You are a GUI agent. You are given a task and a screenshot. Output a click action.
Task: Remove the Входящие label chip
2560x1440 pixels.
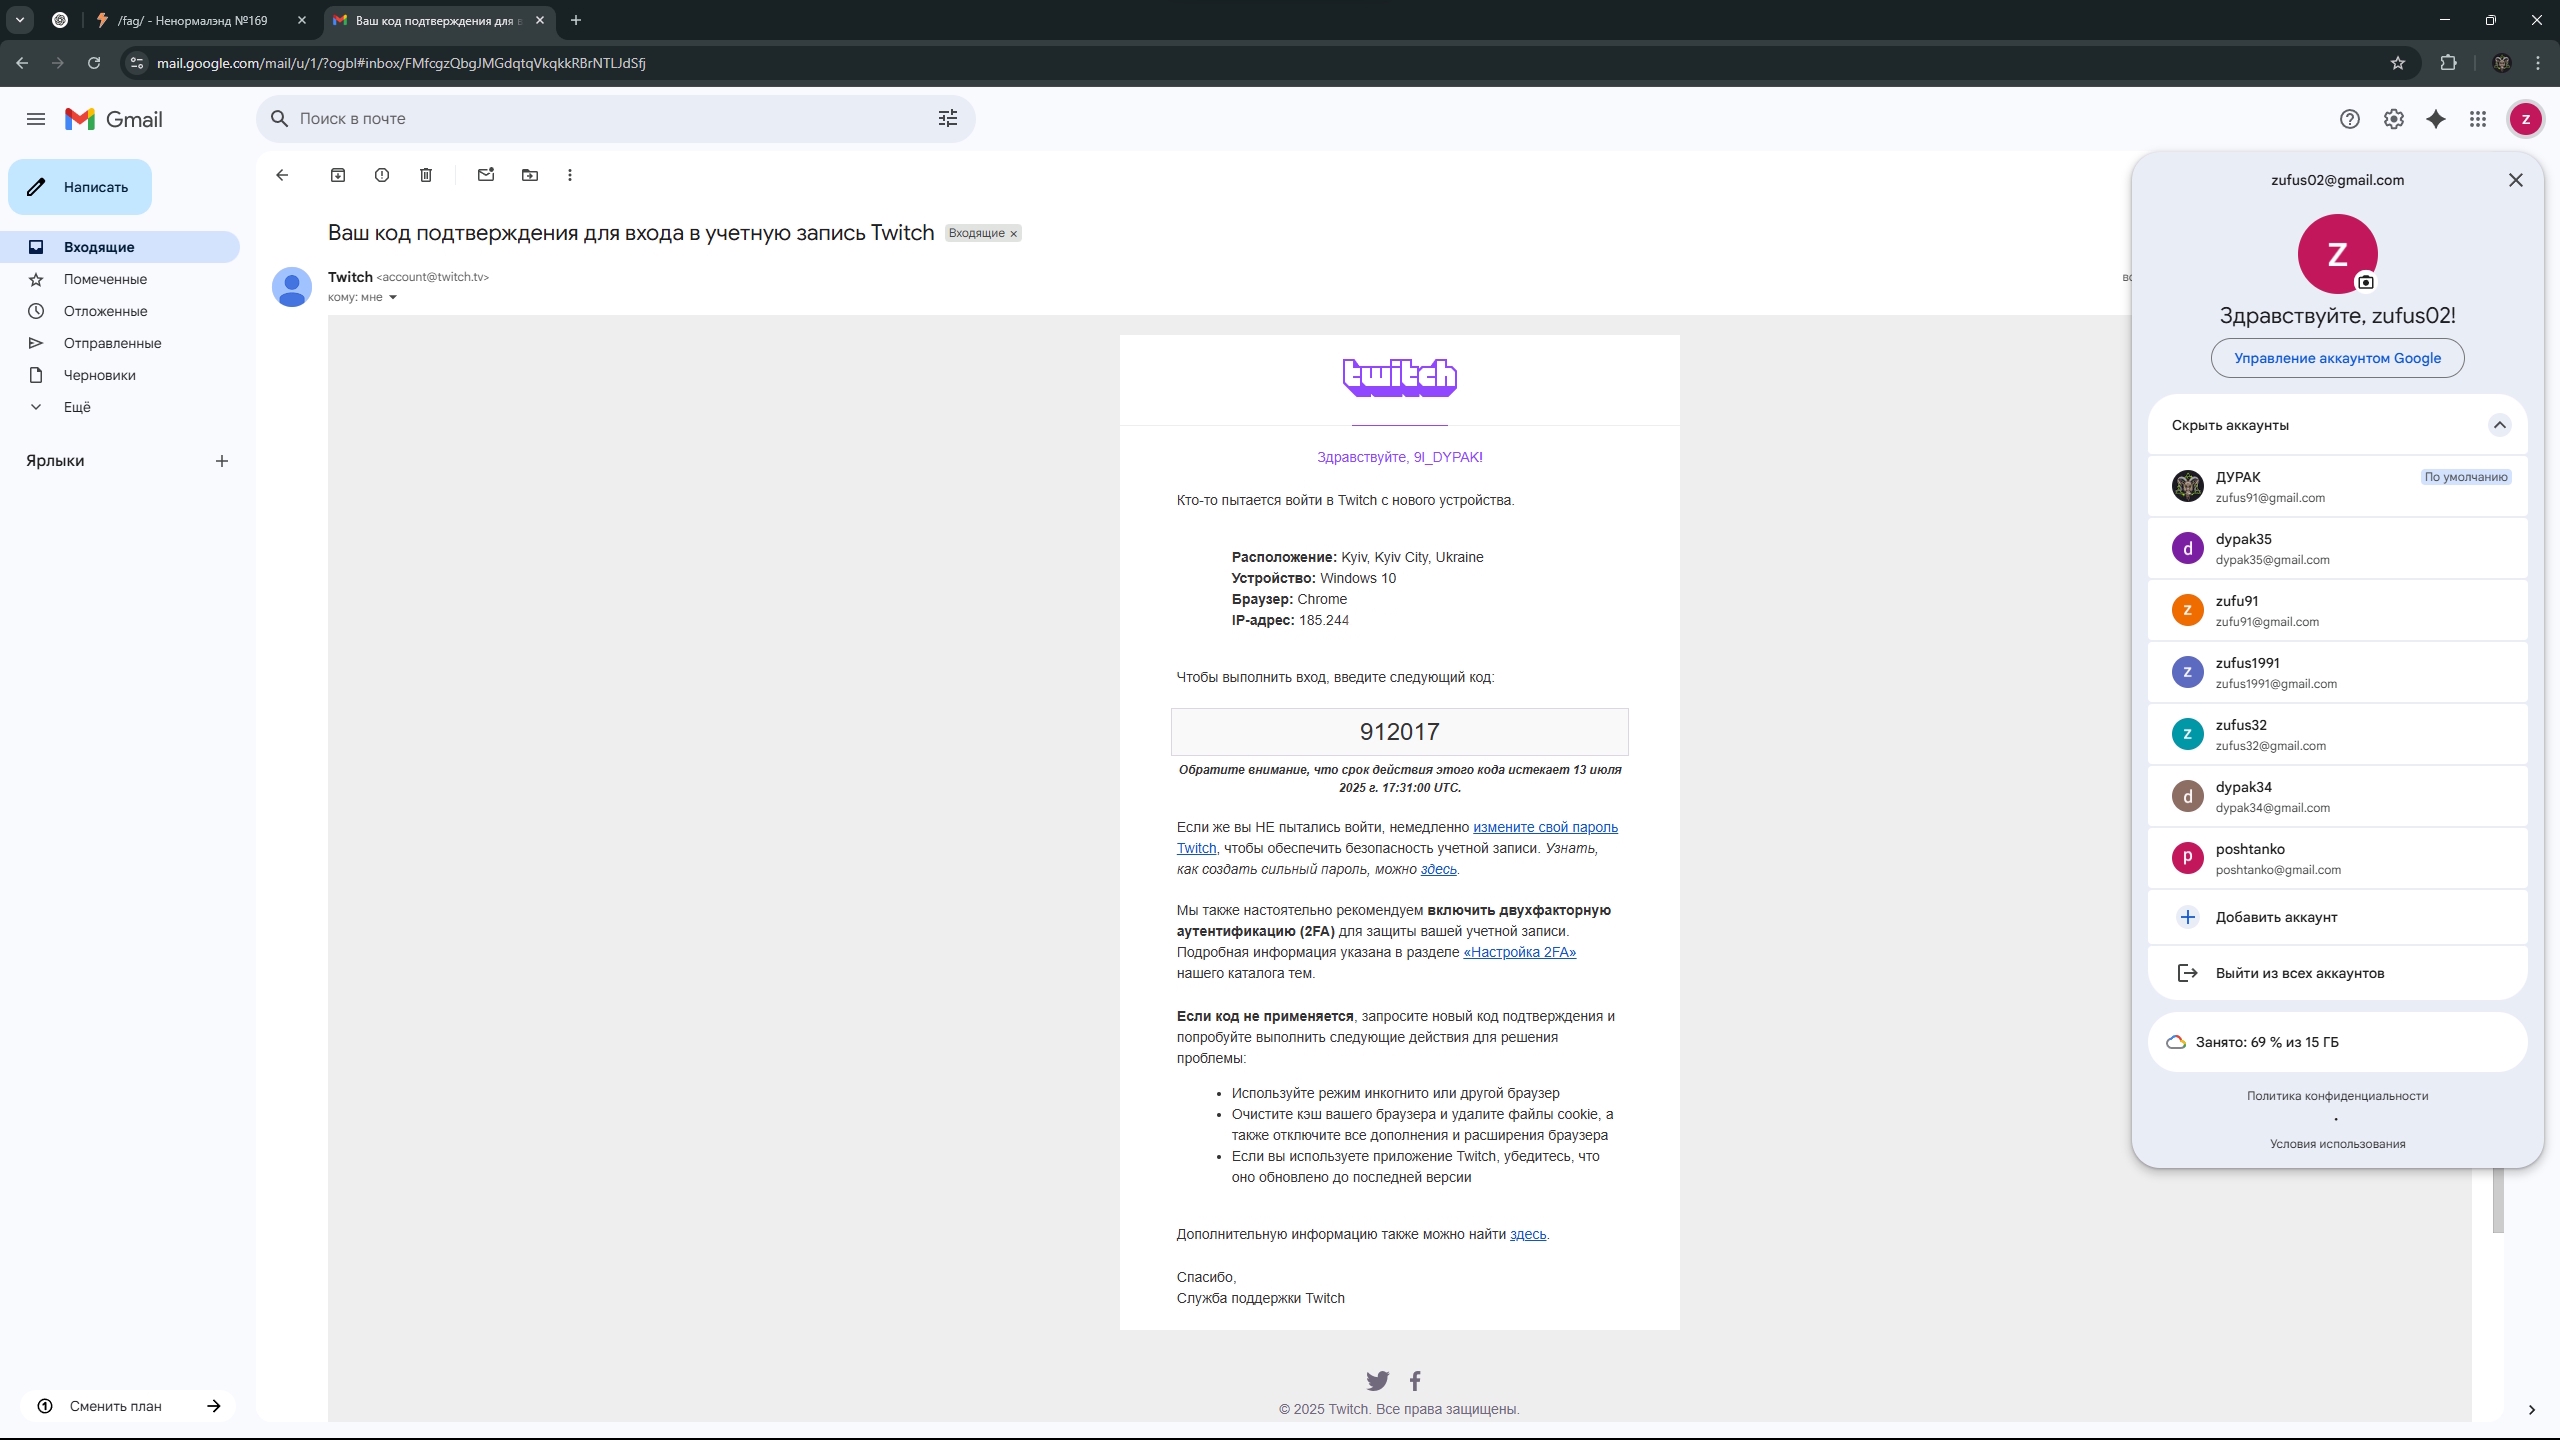click(1013, 234)
